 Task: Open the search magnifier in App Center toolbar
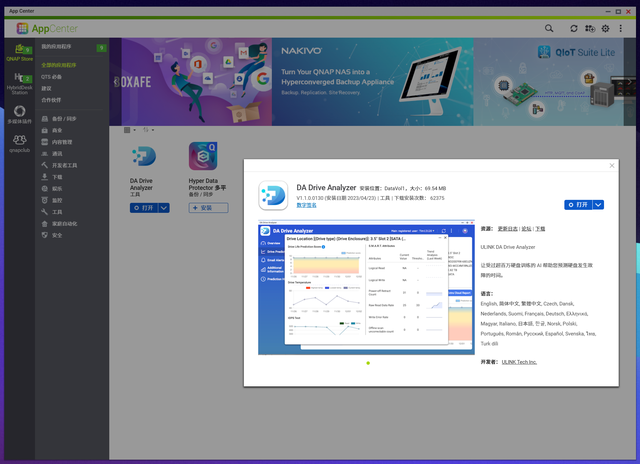pyautogui.click(x=549, y=28)
